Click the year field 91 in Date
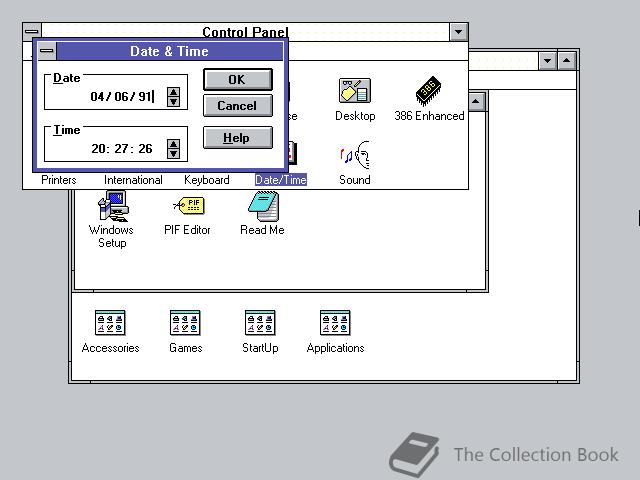640x480 pixels. [x=144, y=97]
